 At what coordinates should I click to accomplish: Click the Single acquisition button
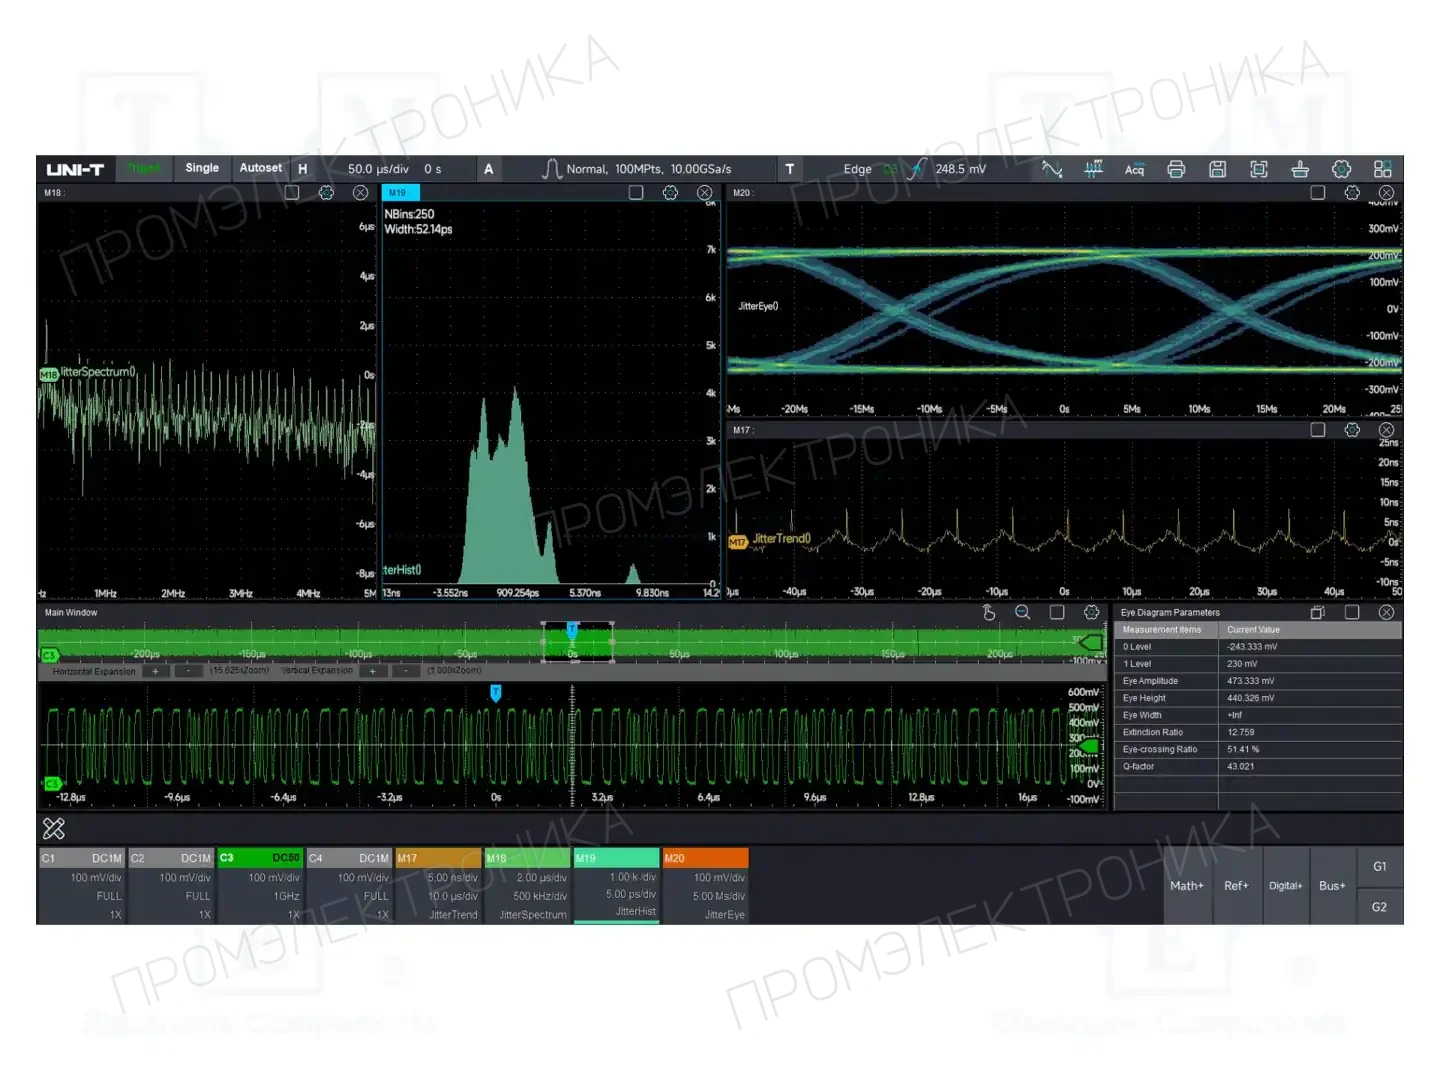click(x=202, y=168)
